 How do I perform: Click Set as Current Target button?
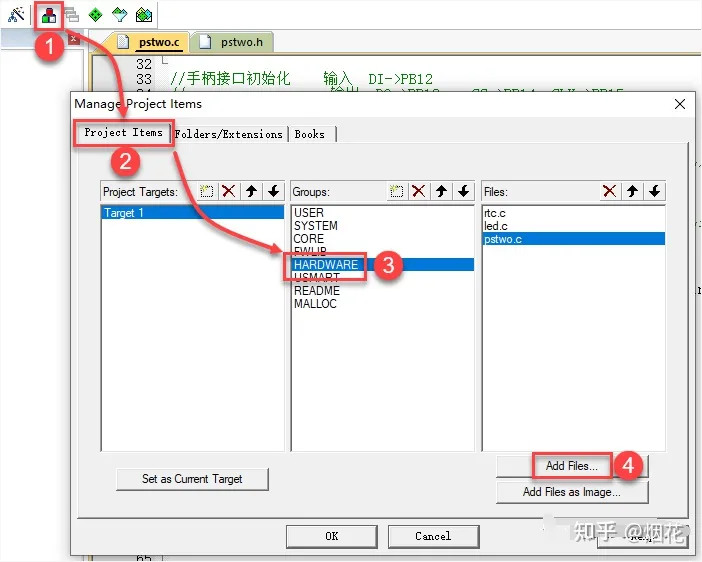(x=192, y=479)
